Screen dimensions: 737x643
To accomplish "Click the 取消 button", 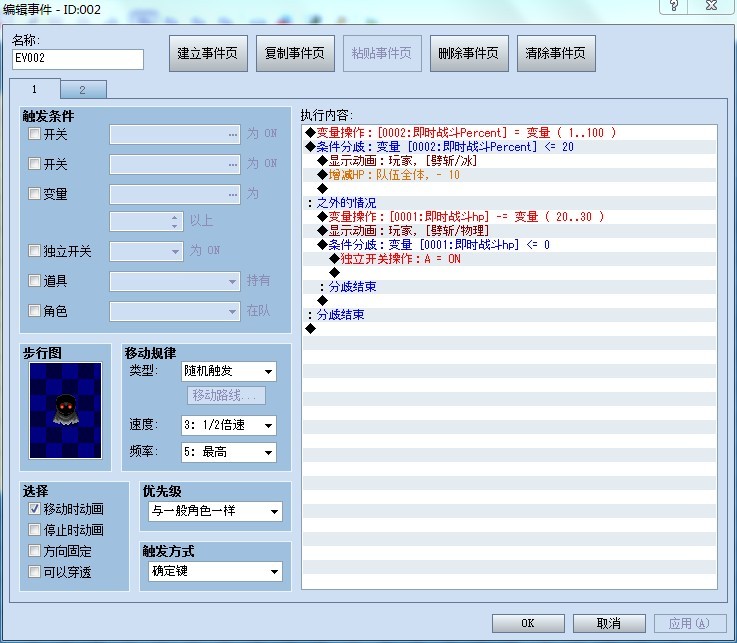I will click(x=609, y=623).
